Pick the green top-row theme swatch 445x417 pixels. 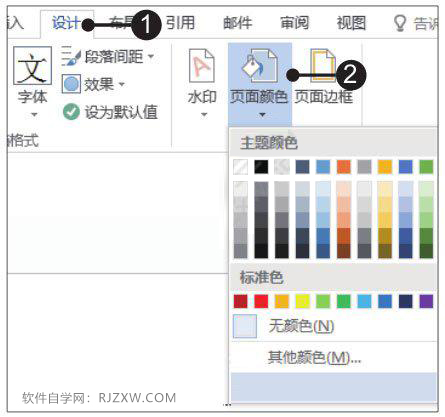tap(426, 167)
